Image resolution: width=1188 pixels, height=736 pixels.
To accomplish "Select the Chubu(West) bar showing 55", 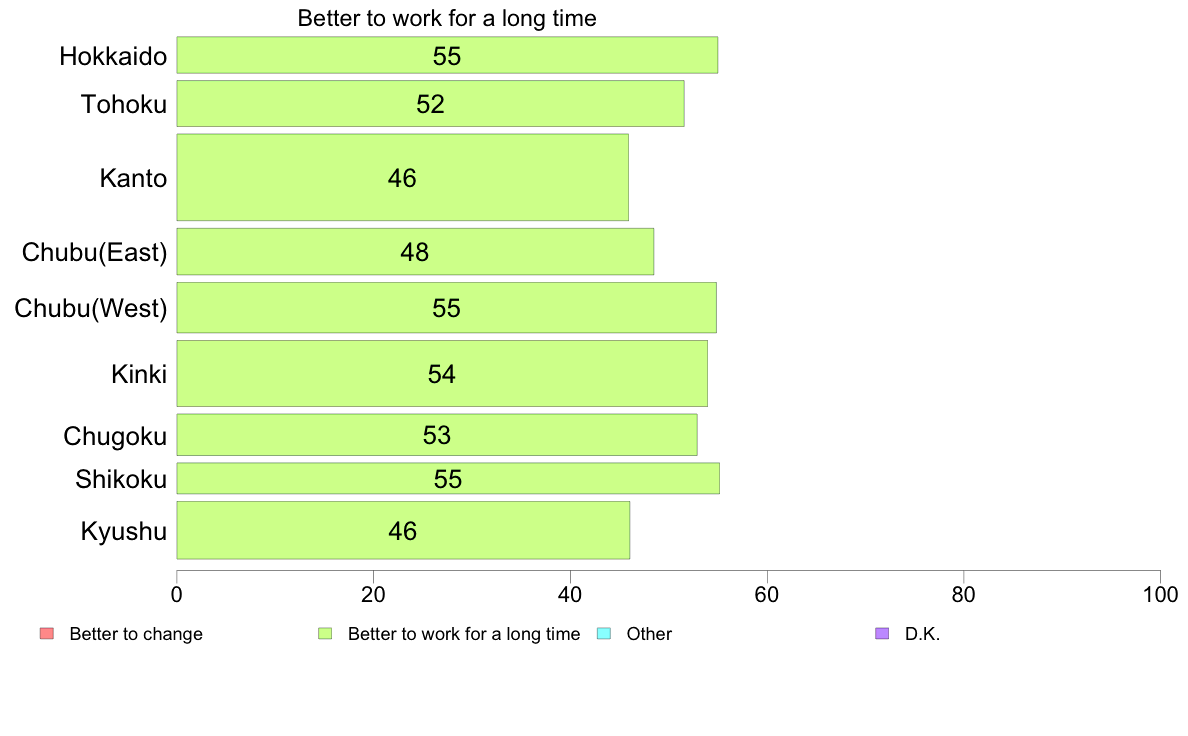I will point(446,308).
